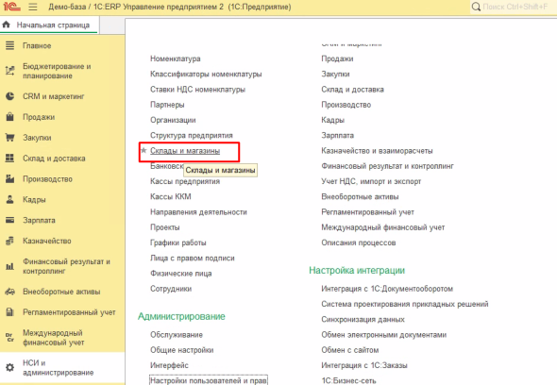
Task: Open Классификаторы номенклатуры link
Action: (x=206, y=74)
